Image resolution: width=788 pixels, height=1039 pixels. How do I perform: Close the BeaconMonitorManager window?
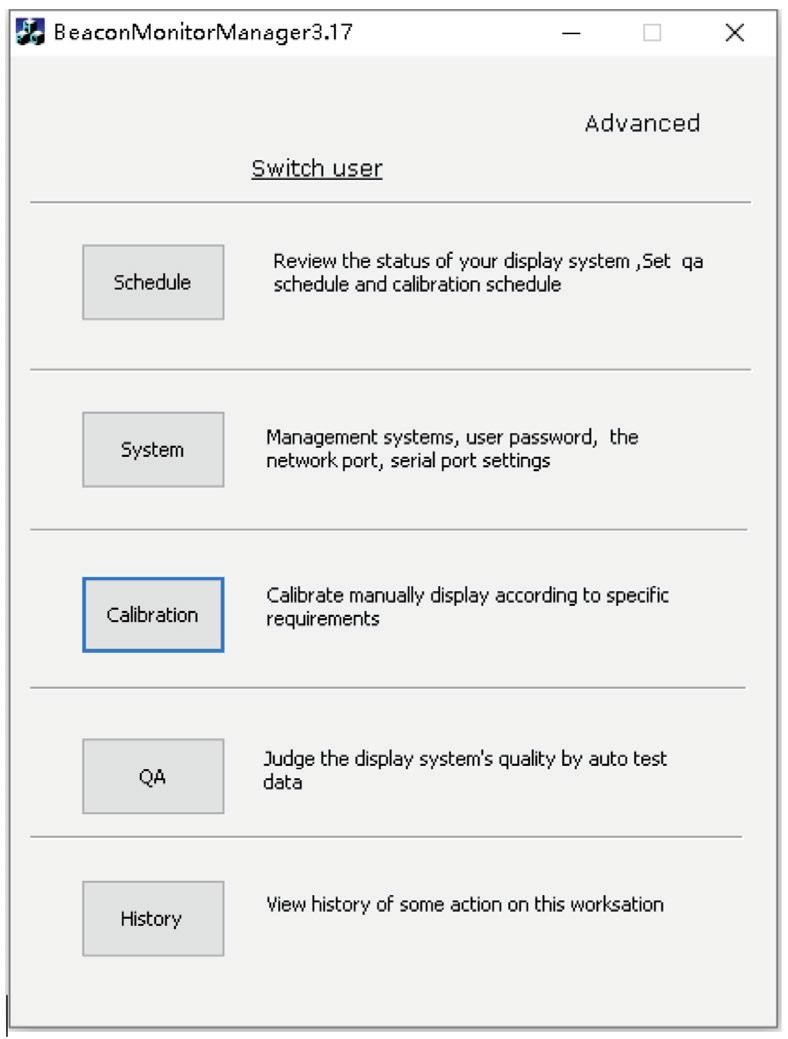pos(734,32)
